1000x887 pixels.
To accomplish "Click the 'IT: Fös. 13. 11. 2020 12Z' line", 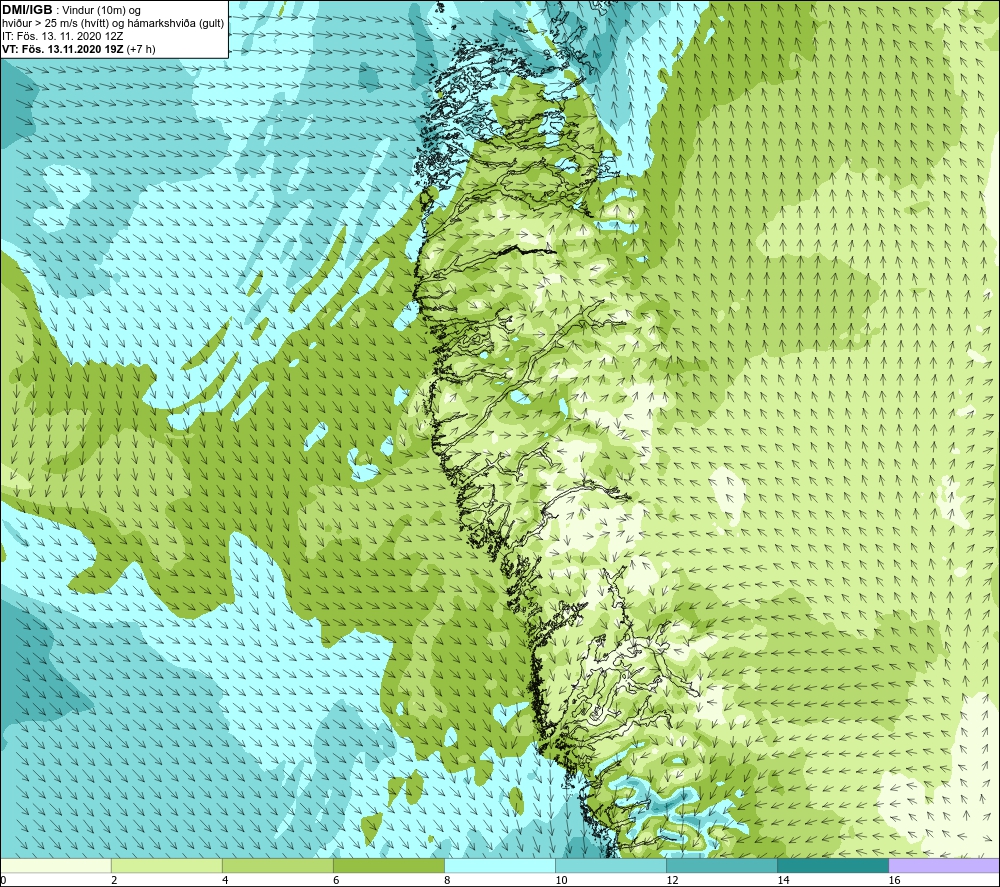I will pyautogui.click(x=62, y=36).
